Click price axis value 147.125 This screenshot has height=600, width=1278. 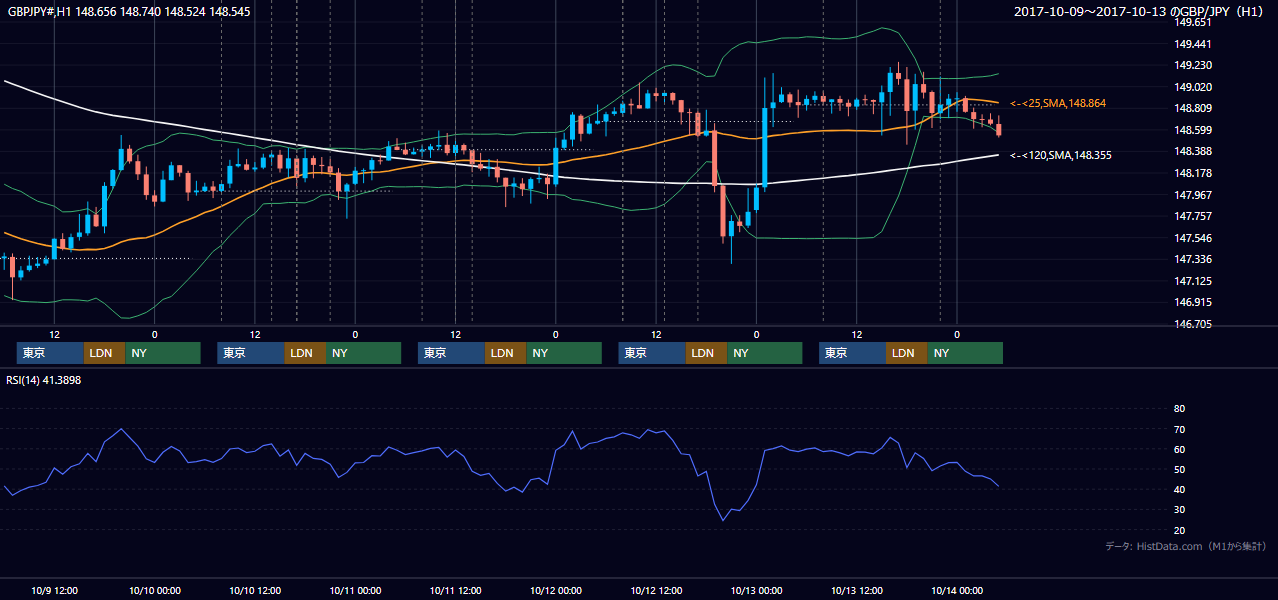pos(1194,281)
